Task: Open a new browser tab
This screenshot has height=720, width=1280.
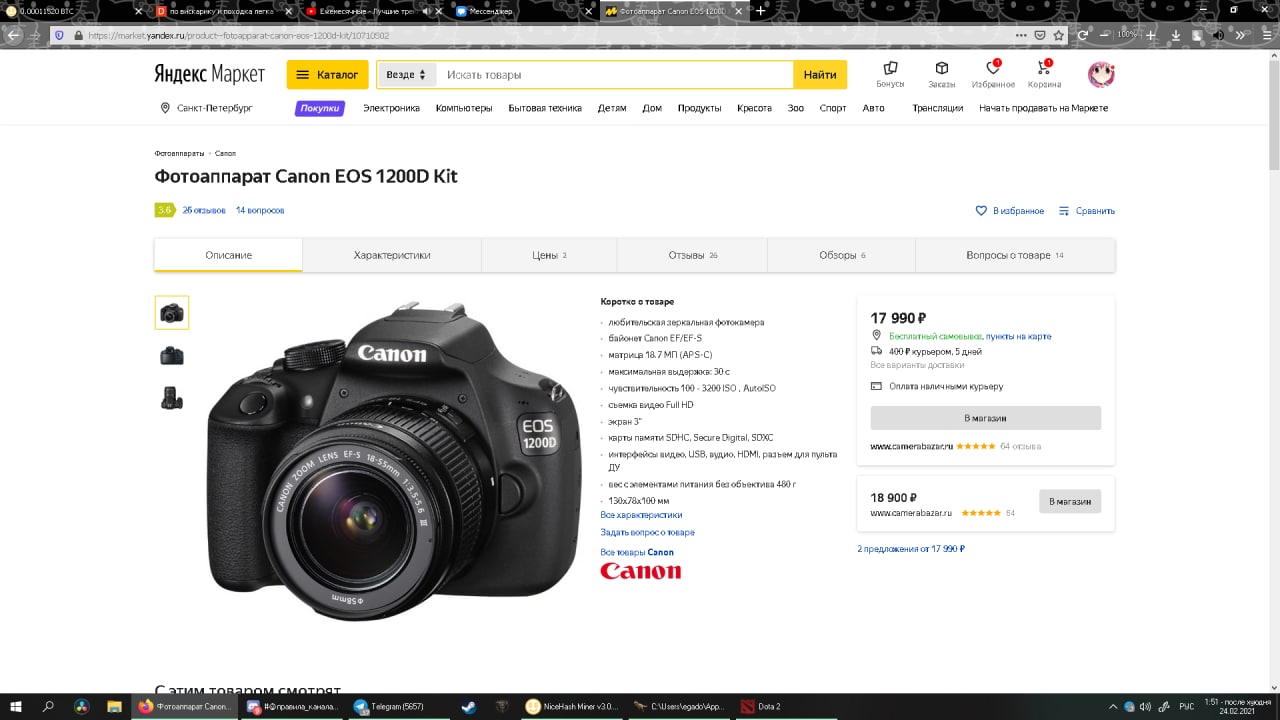Action: click(761, 10)
